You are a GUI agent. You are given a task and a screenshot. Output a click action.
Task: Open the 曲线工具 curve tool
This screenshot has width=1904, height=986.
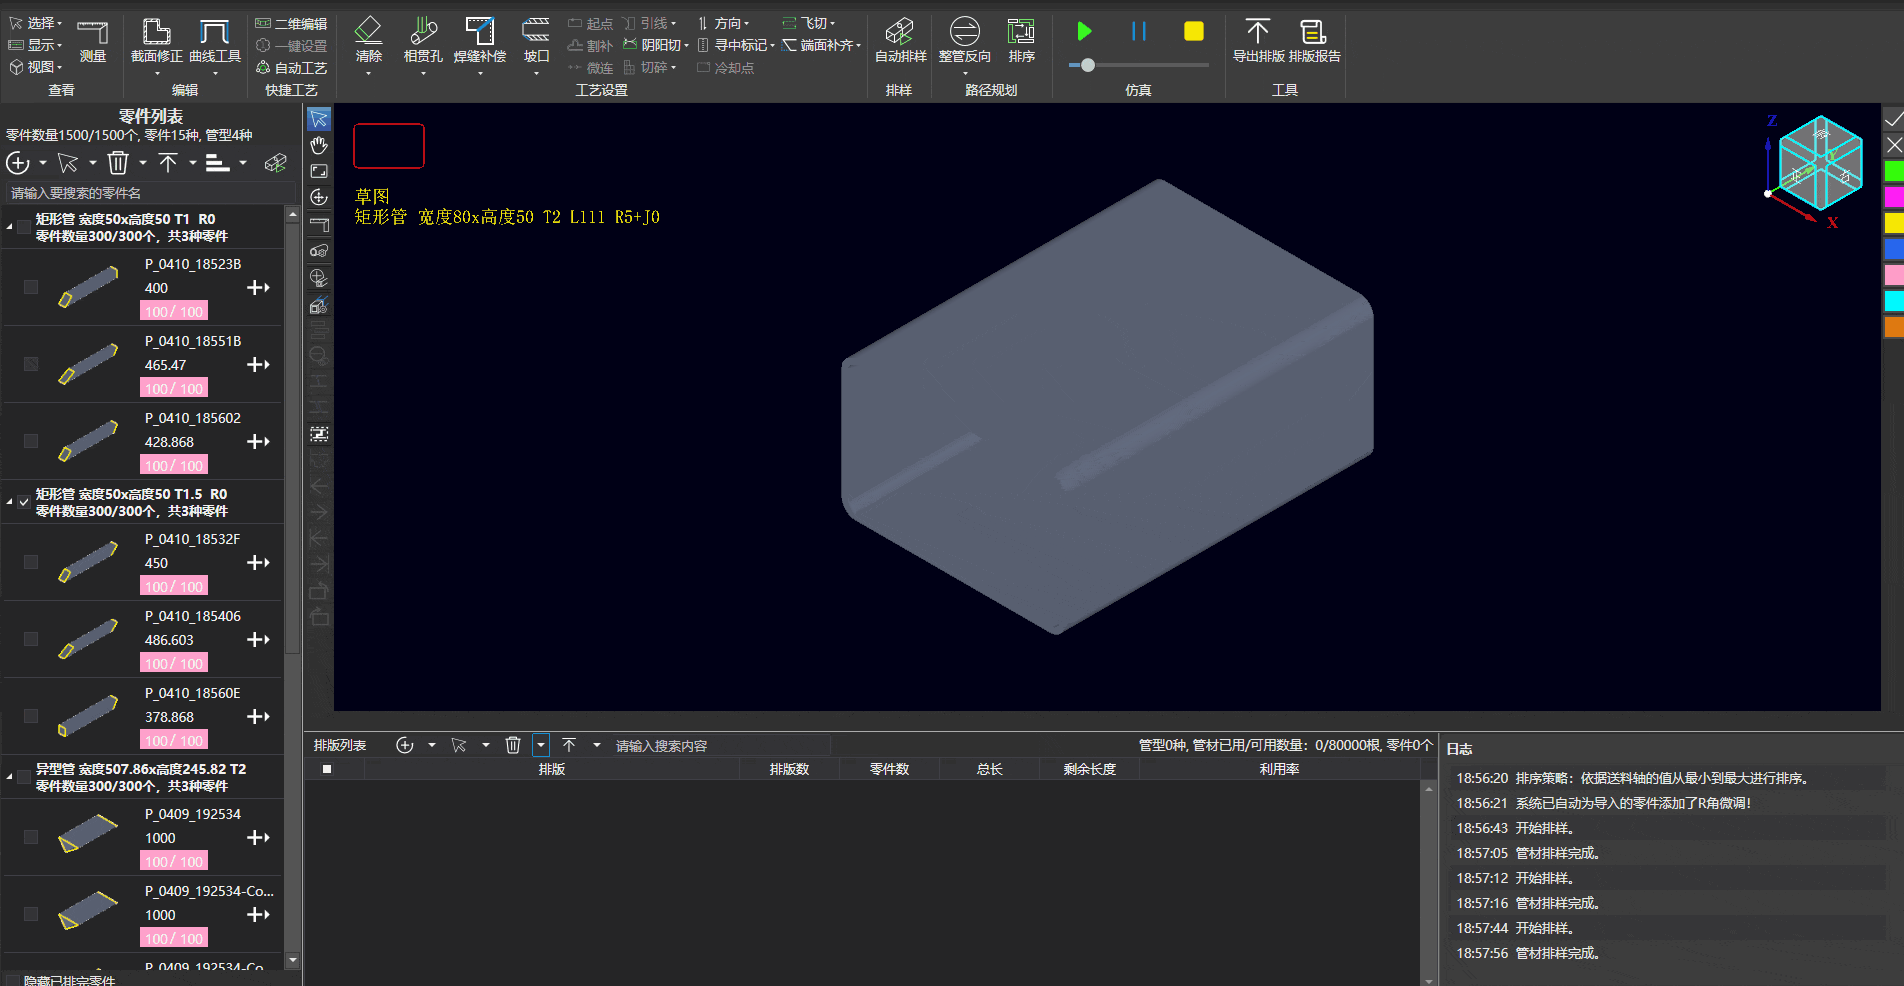(215, 41)
